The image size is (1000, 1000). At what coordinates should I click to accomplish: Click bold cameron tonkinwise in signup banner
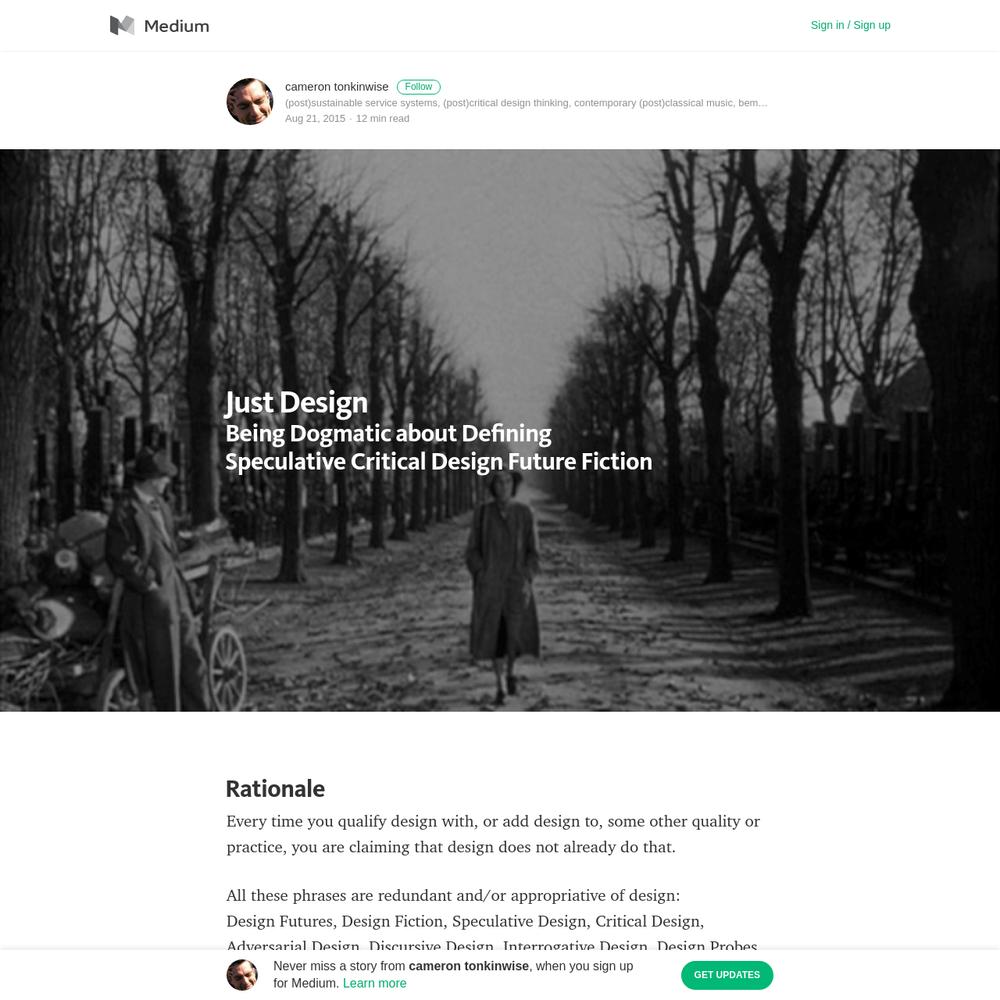coord(469,966)
